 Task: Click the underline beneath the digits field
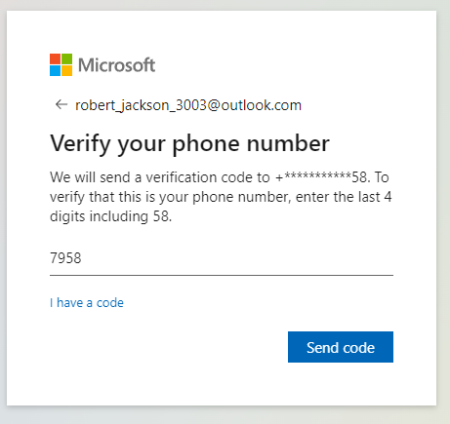221,275
